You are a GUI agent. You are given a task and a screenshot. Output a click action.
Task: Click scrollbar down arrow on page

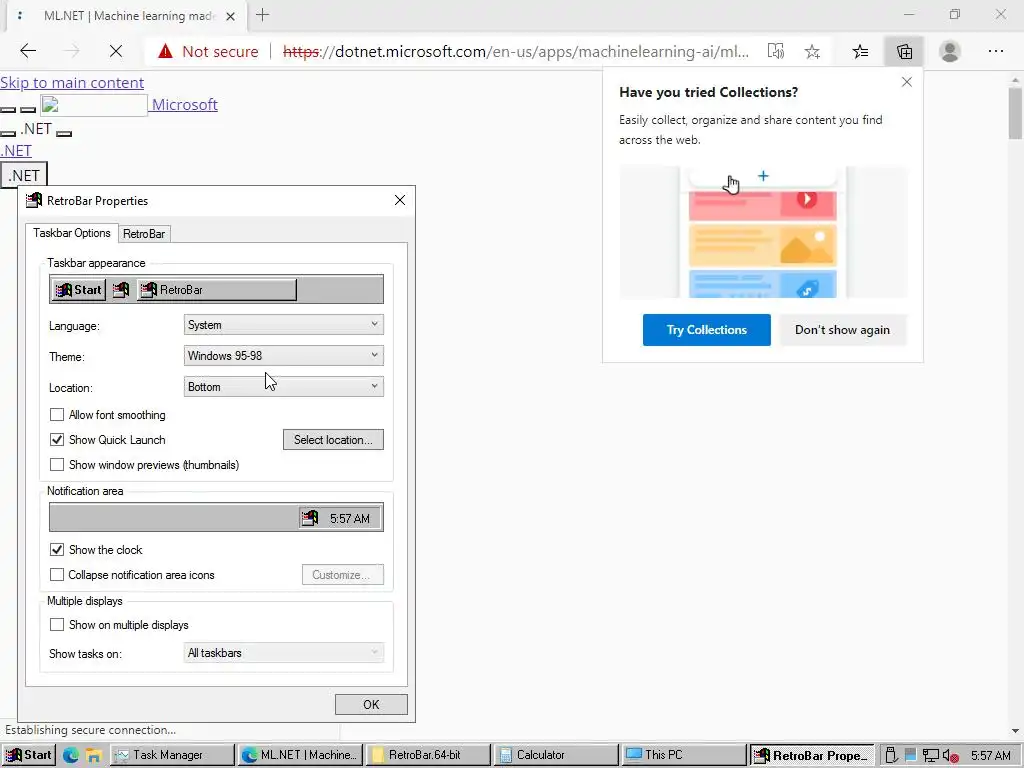pyautogui.click(x=1015, y=730)
